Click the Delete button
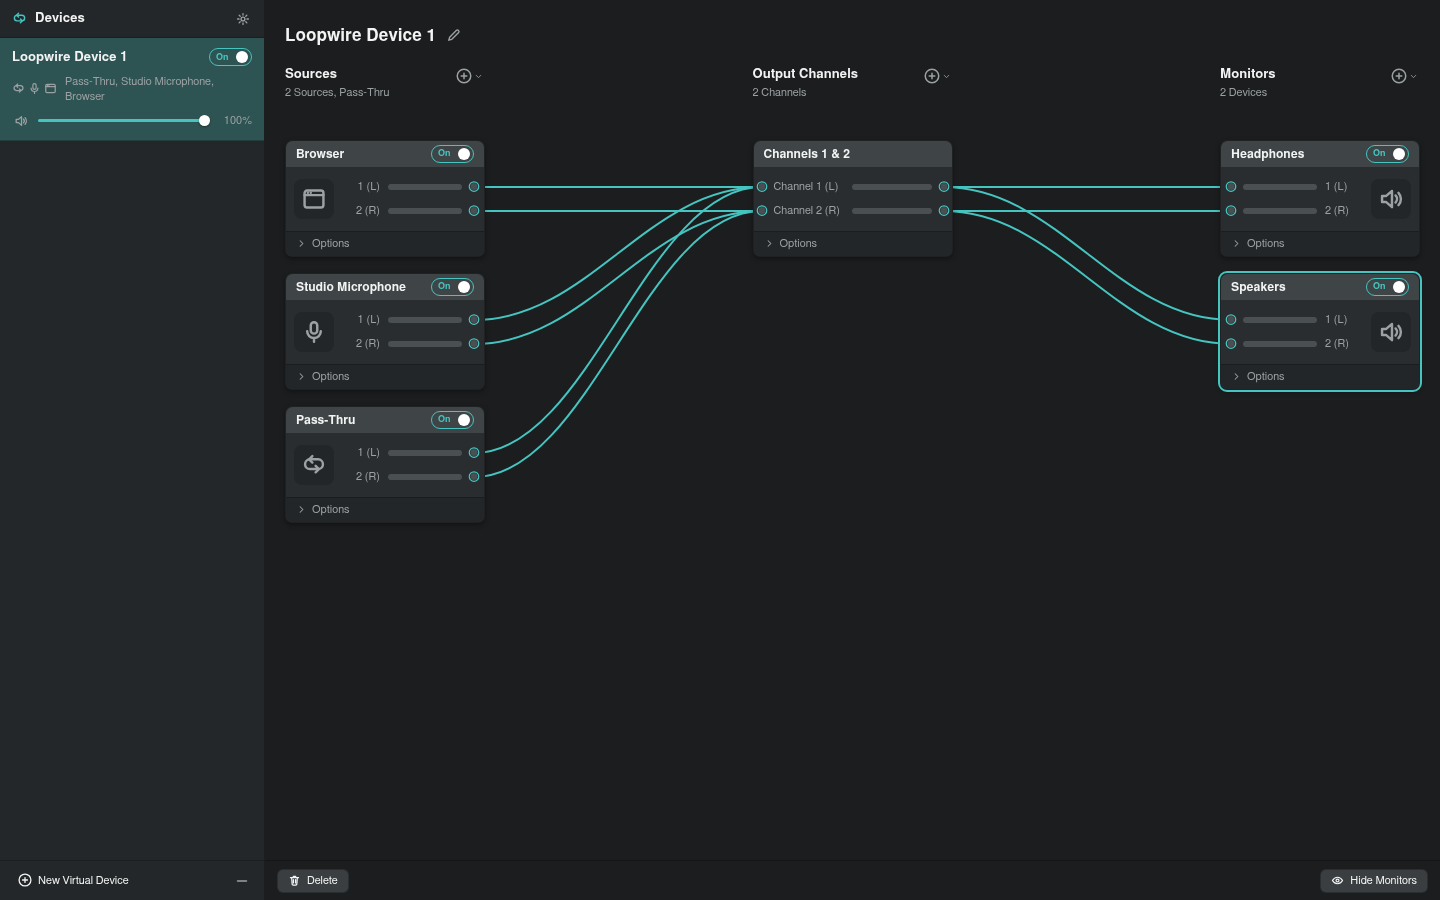The height and width of the screenshot is (900, 1440). point(313,881)
